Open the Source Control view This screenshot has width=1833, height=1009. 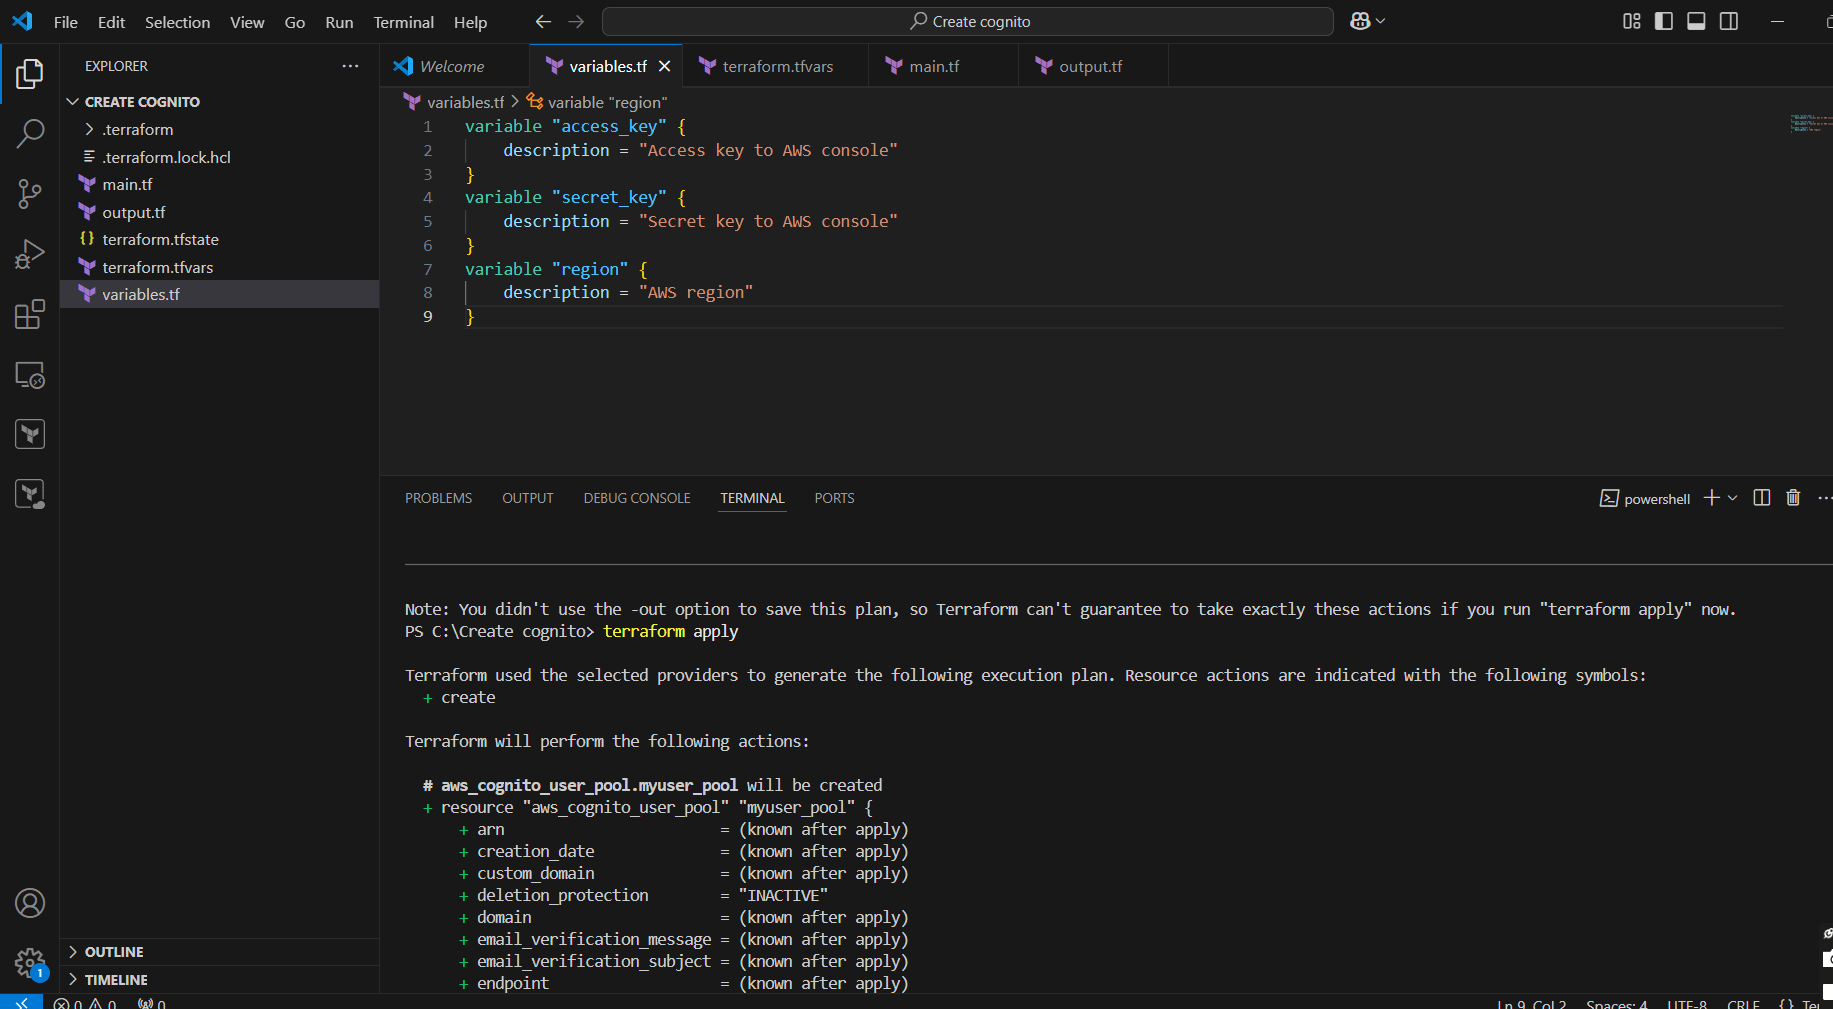tap(30, 194)
